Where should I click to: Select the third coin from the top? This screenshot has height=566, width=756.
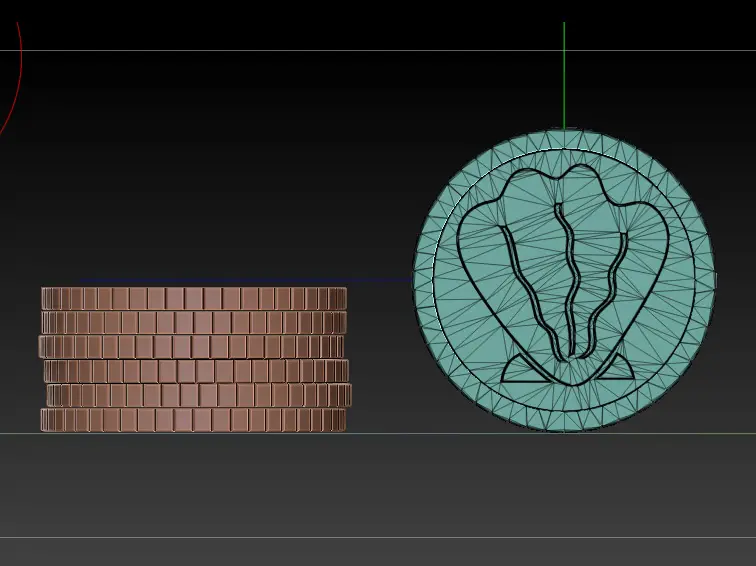click(x=193, y=346)
